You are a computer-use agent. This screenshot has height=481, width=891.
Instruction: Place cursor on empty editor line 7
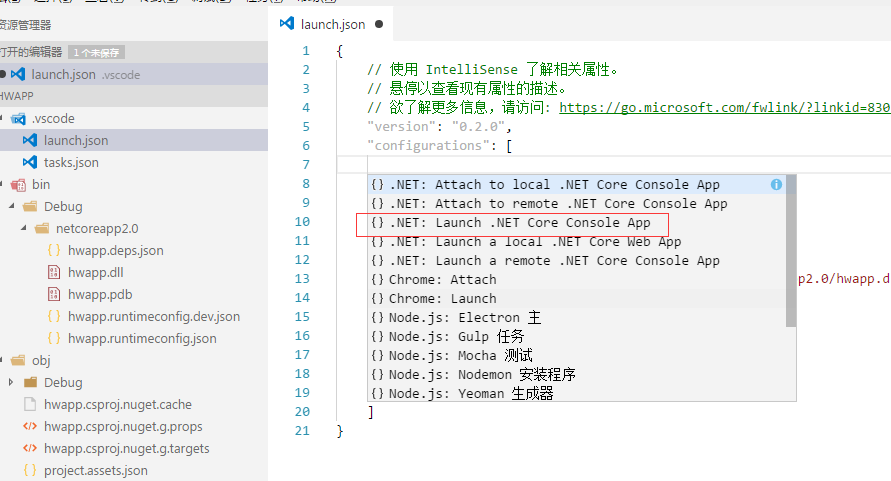click(x=614, y=164)
